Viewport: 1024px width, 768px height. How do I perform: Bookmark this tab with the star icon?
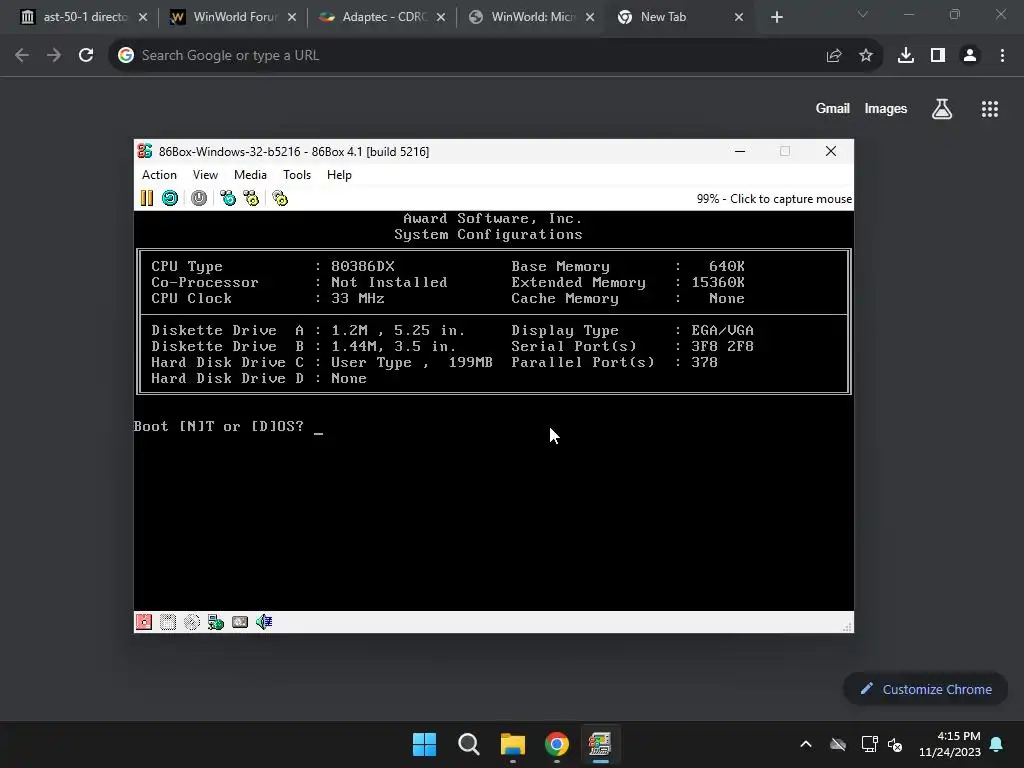pos(866,56)
